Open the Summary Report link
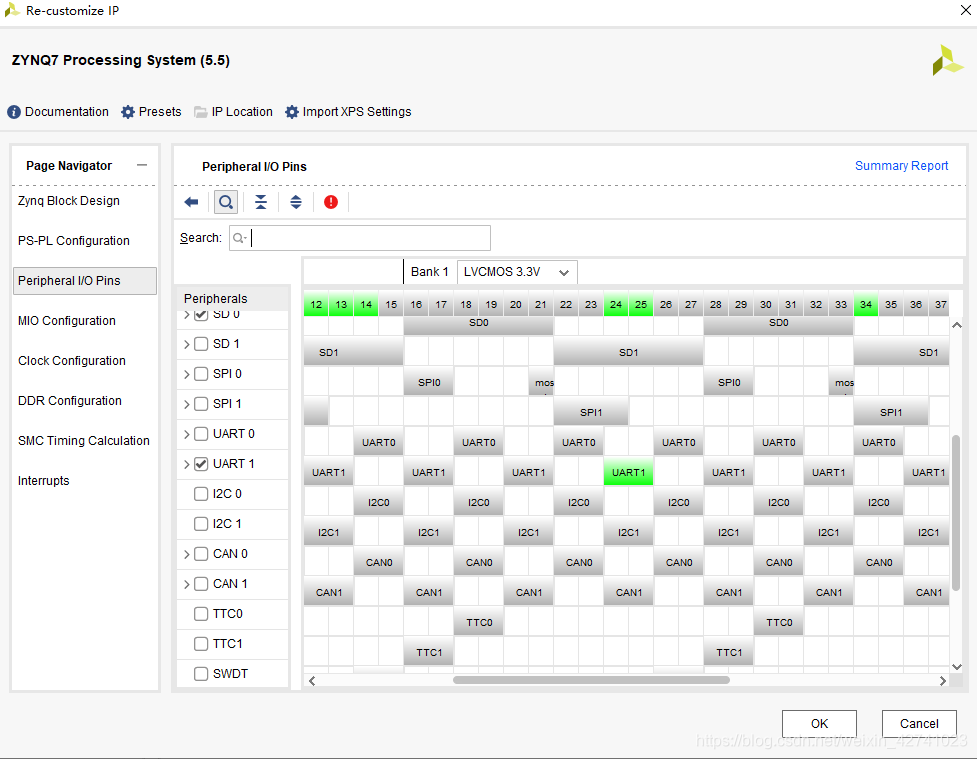This screenshot has height=759, width=977. point(901,166)
